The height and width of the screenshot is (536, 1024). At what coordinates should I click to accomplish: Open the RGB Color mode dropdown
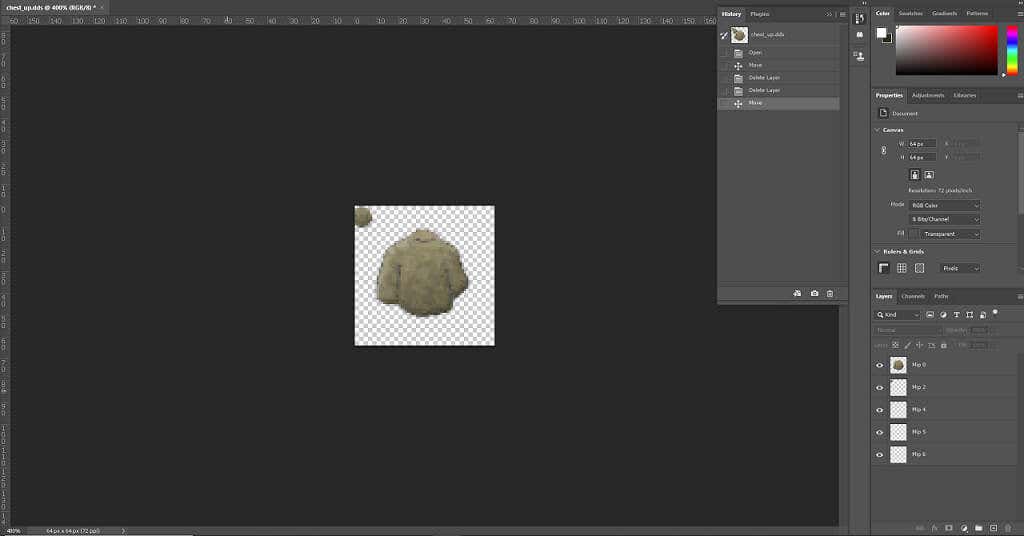pos(944,205)
